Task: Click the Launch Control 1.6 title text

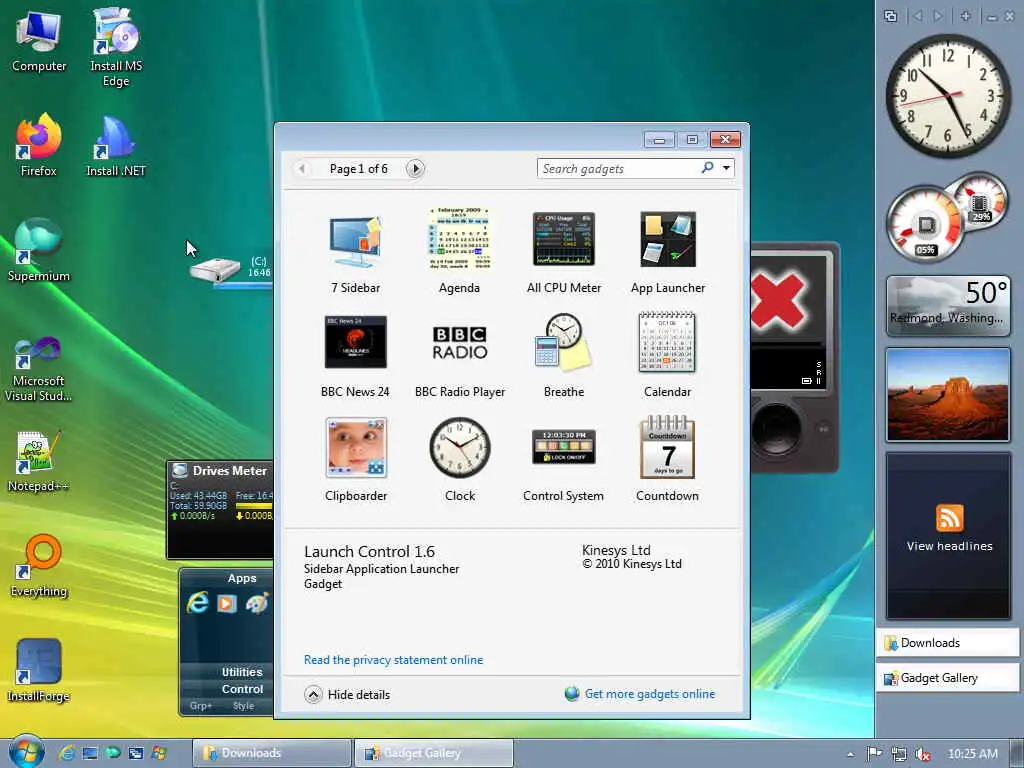Action: coord(369,551)
